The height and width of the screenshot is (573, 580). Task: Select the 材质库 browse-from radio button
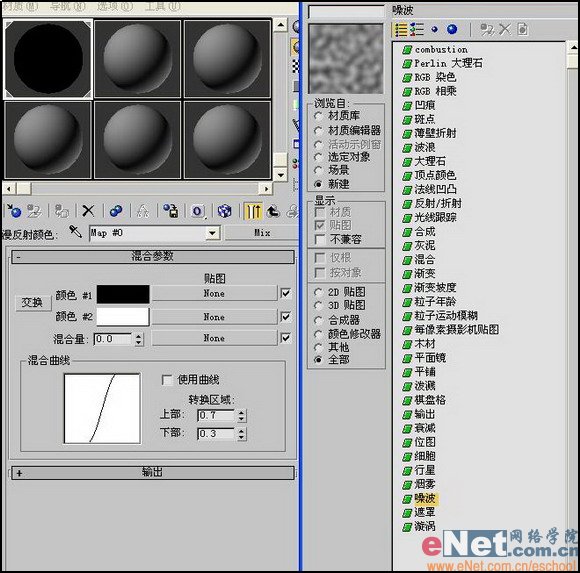coord(318,116)
